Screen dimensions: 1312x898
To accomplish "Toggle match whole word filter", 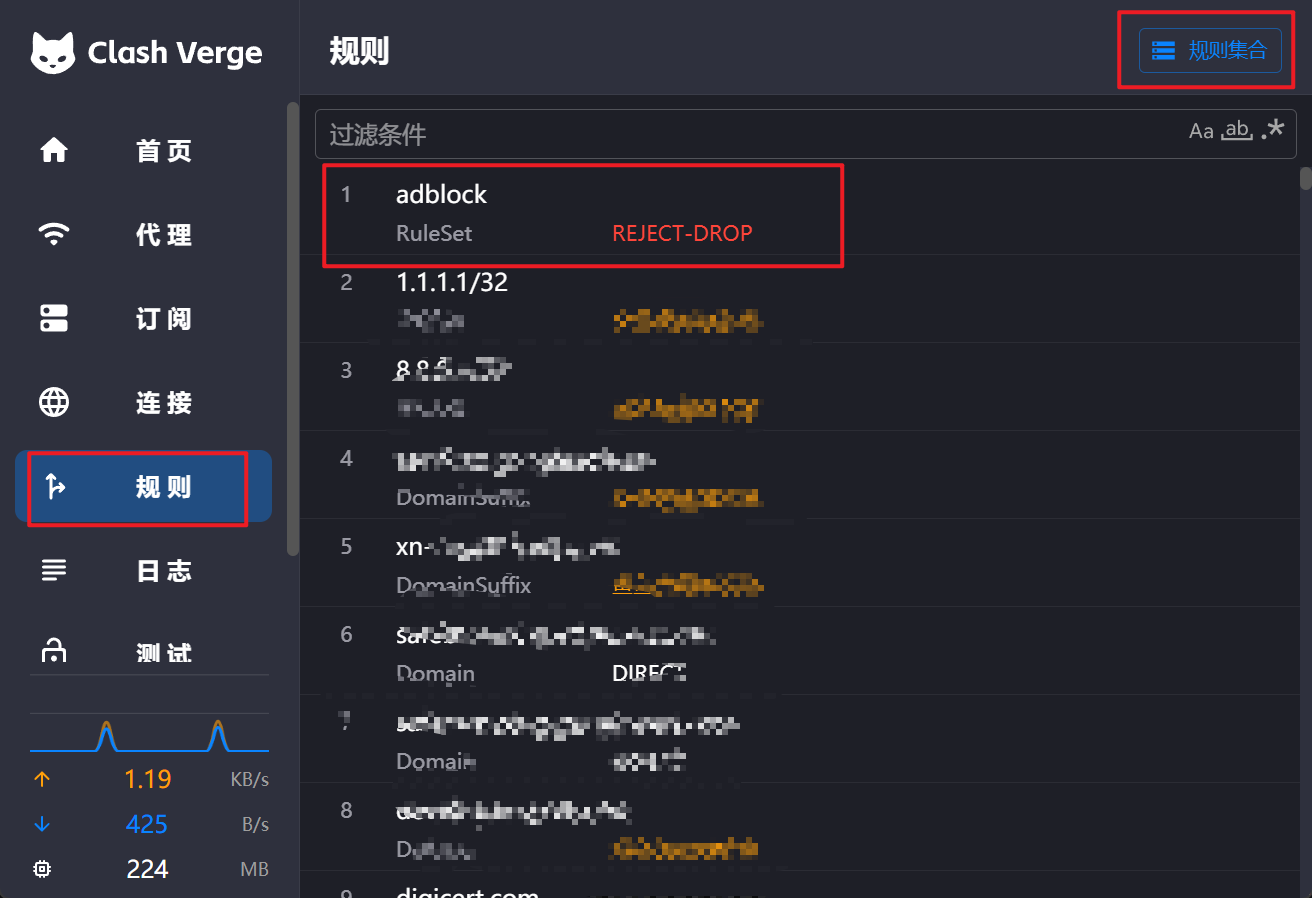I will coord(1237,130).
